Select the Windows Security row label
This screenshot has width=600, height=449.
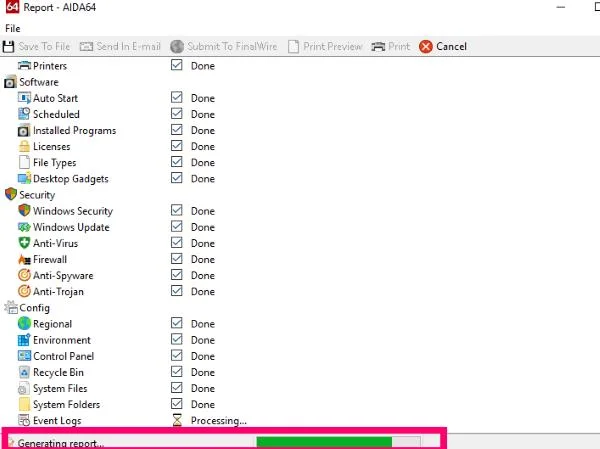(73, 211)
